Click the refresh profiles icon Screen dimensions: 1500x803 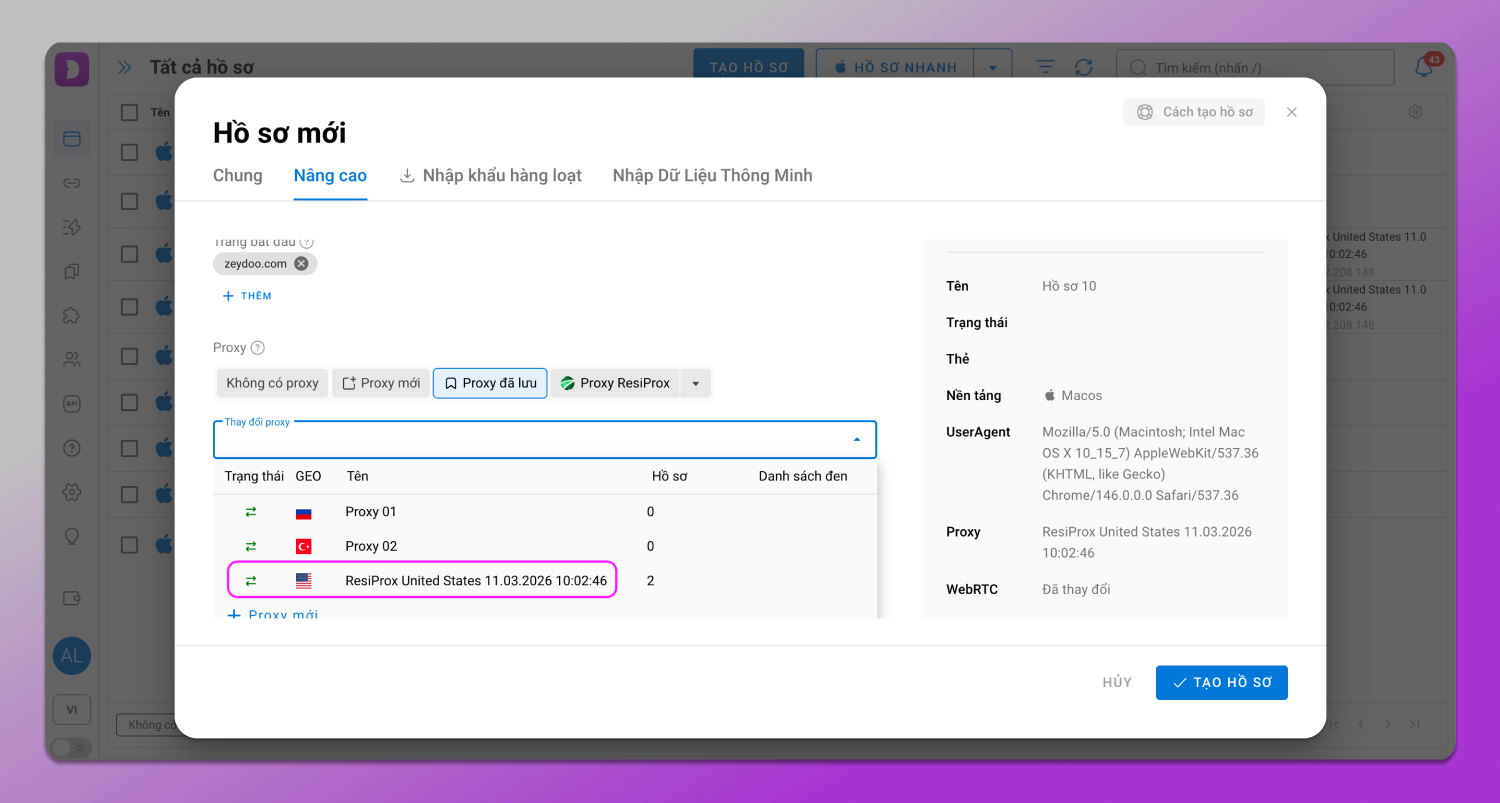tap(1083, 67)
